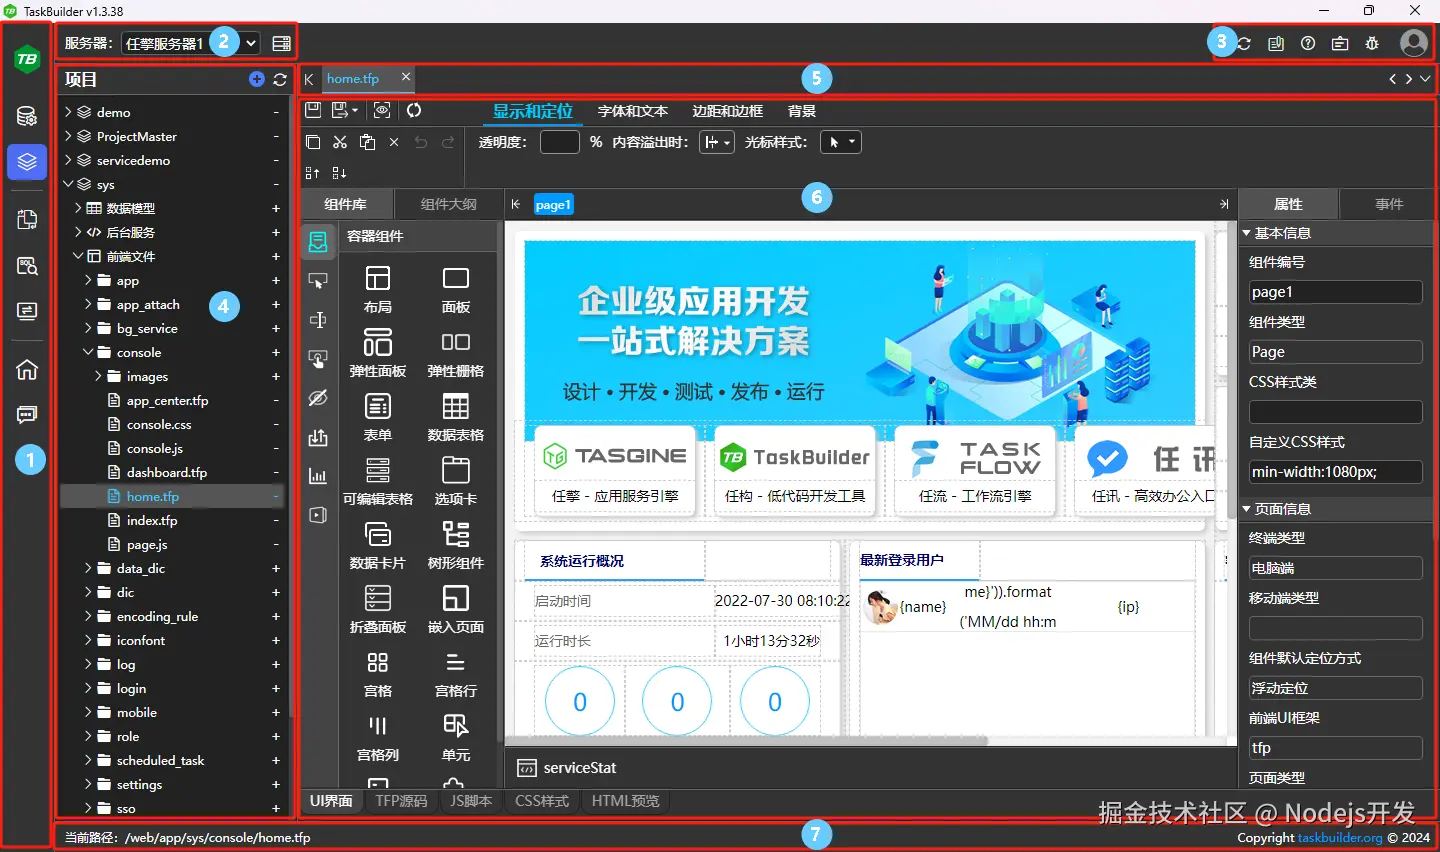Switch to the TFP源码 tab at the bottom
This screenshot has height=852, width=1440.
[400, 800]
